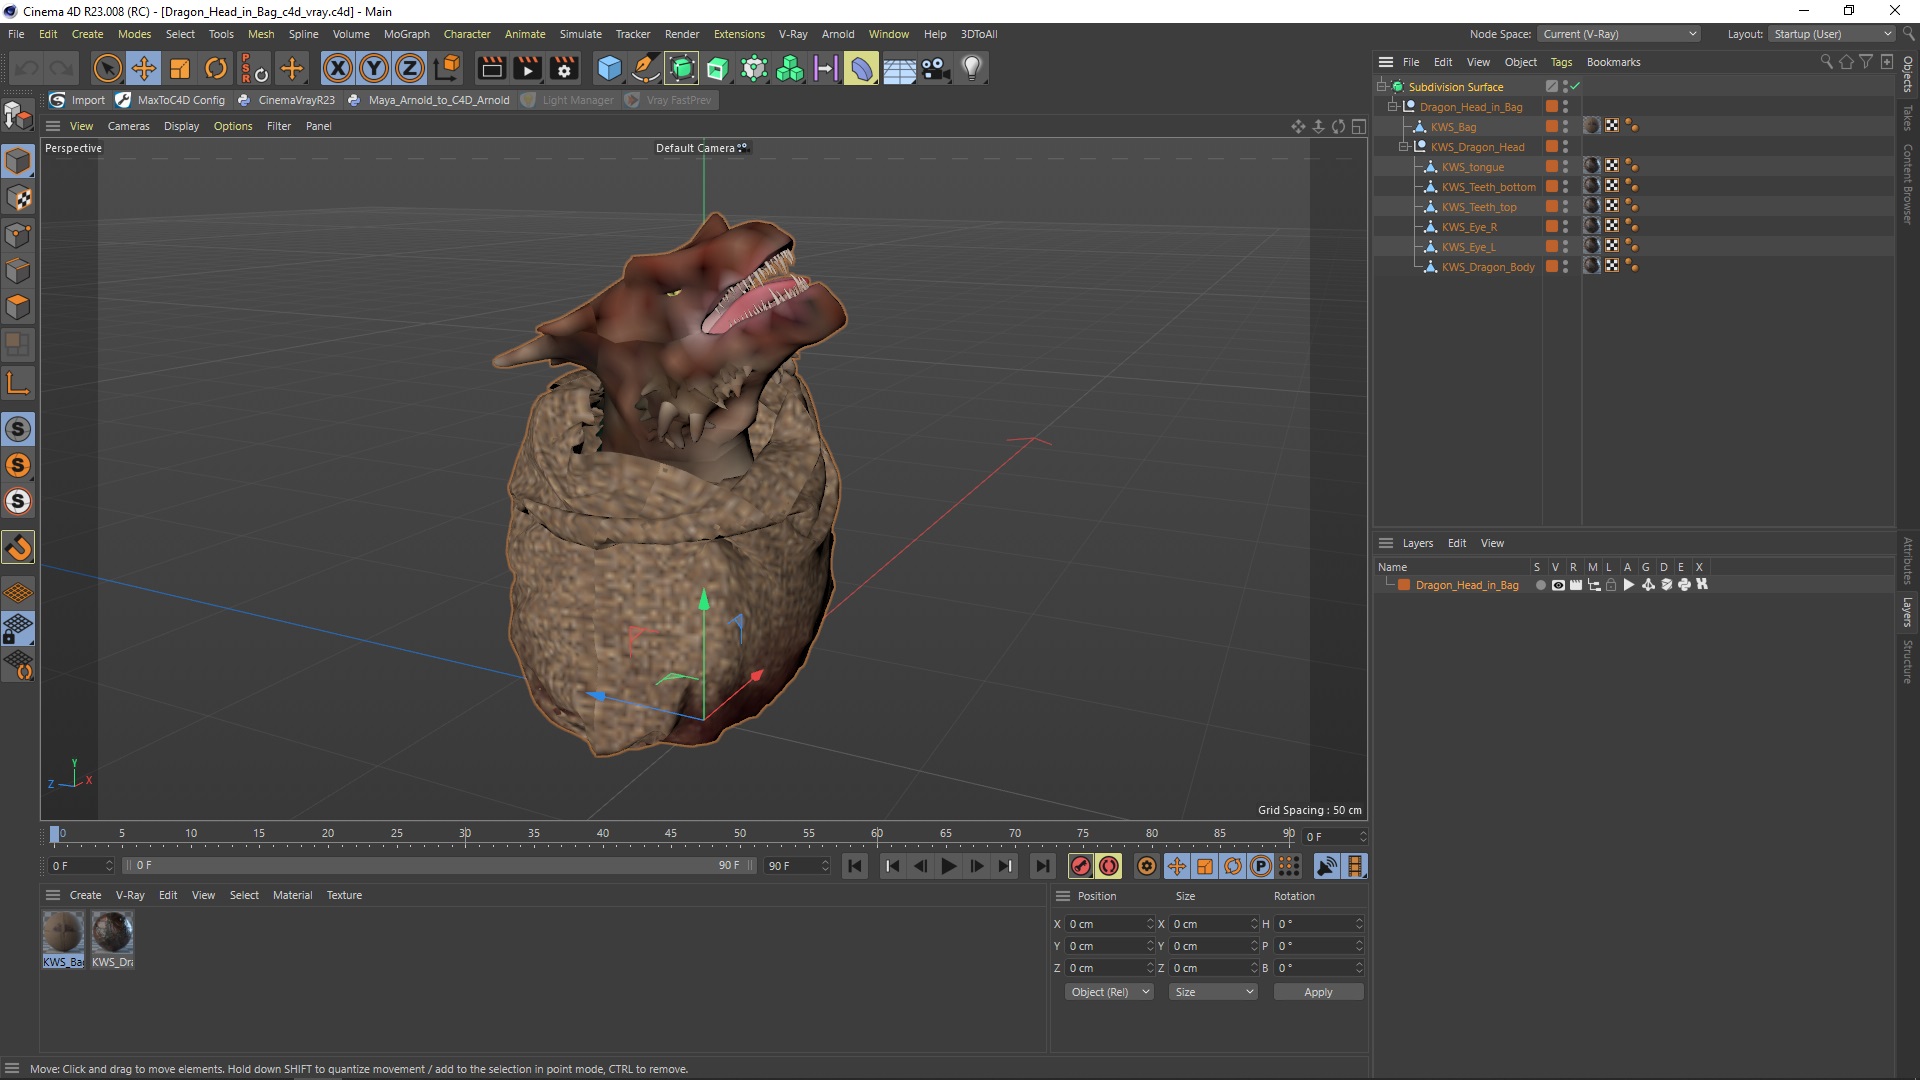Toggle Dragon_Head_in_Bag layer lock

click(1611, 585)
